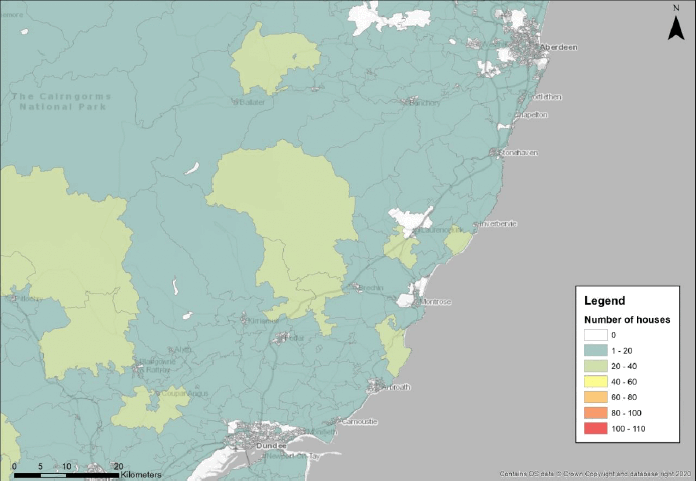Click the Blairgowrie Rattray label
696x481 pixels.
coord(158,365)
